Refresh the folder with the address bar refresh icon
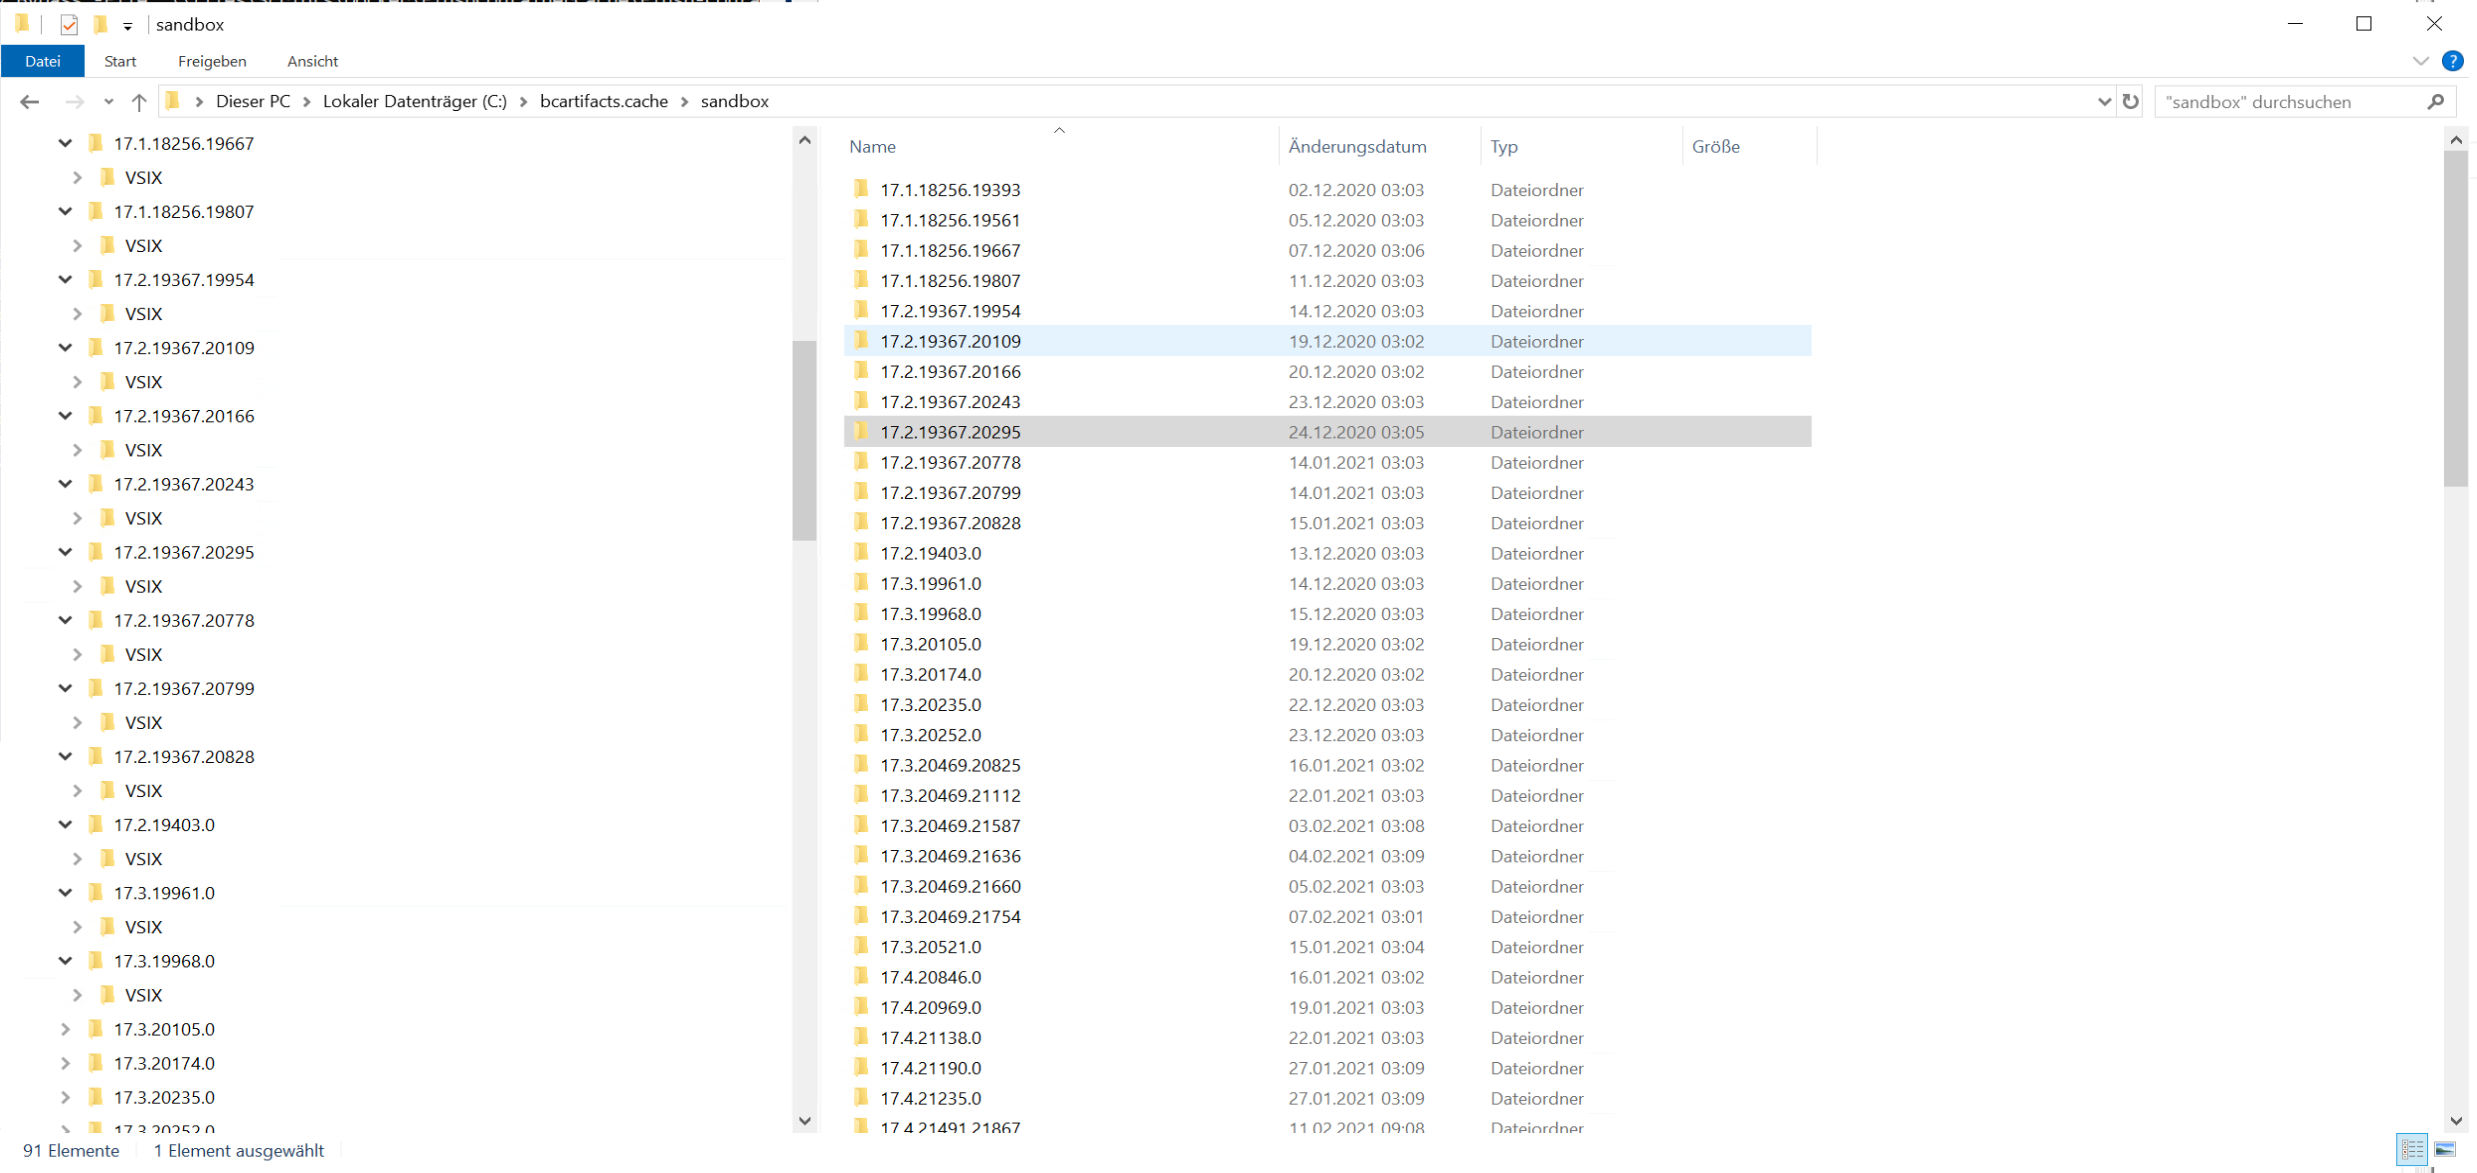The height and width of the screenshot is (1173, 2477). (2130, 101)
